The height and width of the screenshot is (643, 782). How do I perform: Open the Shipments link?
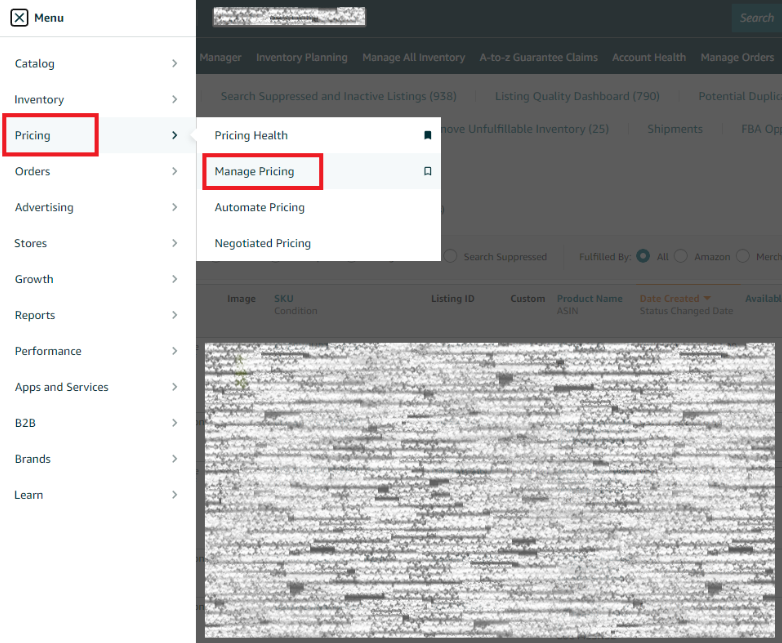tap(675, 129)
